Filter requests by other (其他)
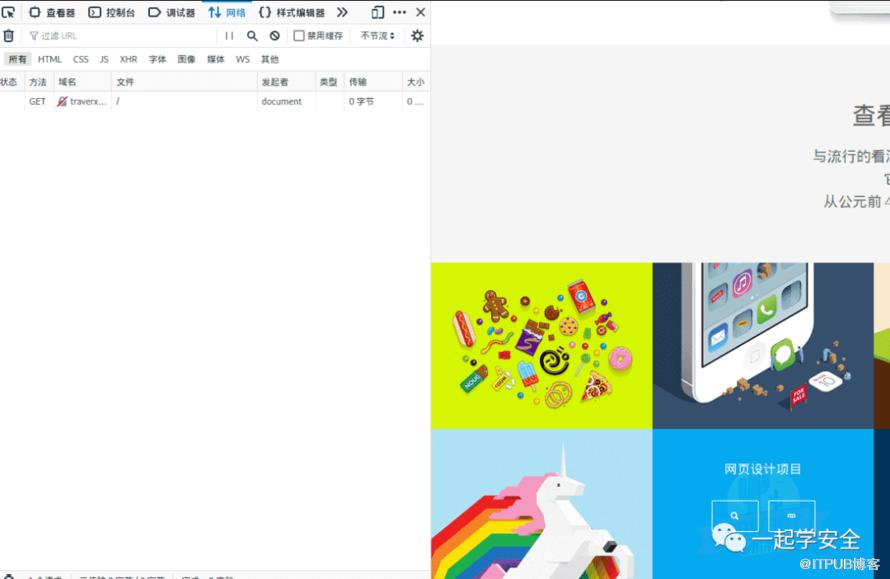Viewport: 890px width, 579px height. [x=270, y=59]
